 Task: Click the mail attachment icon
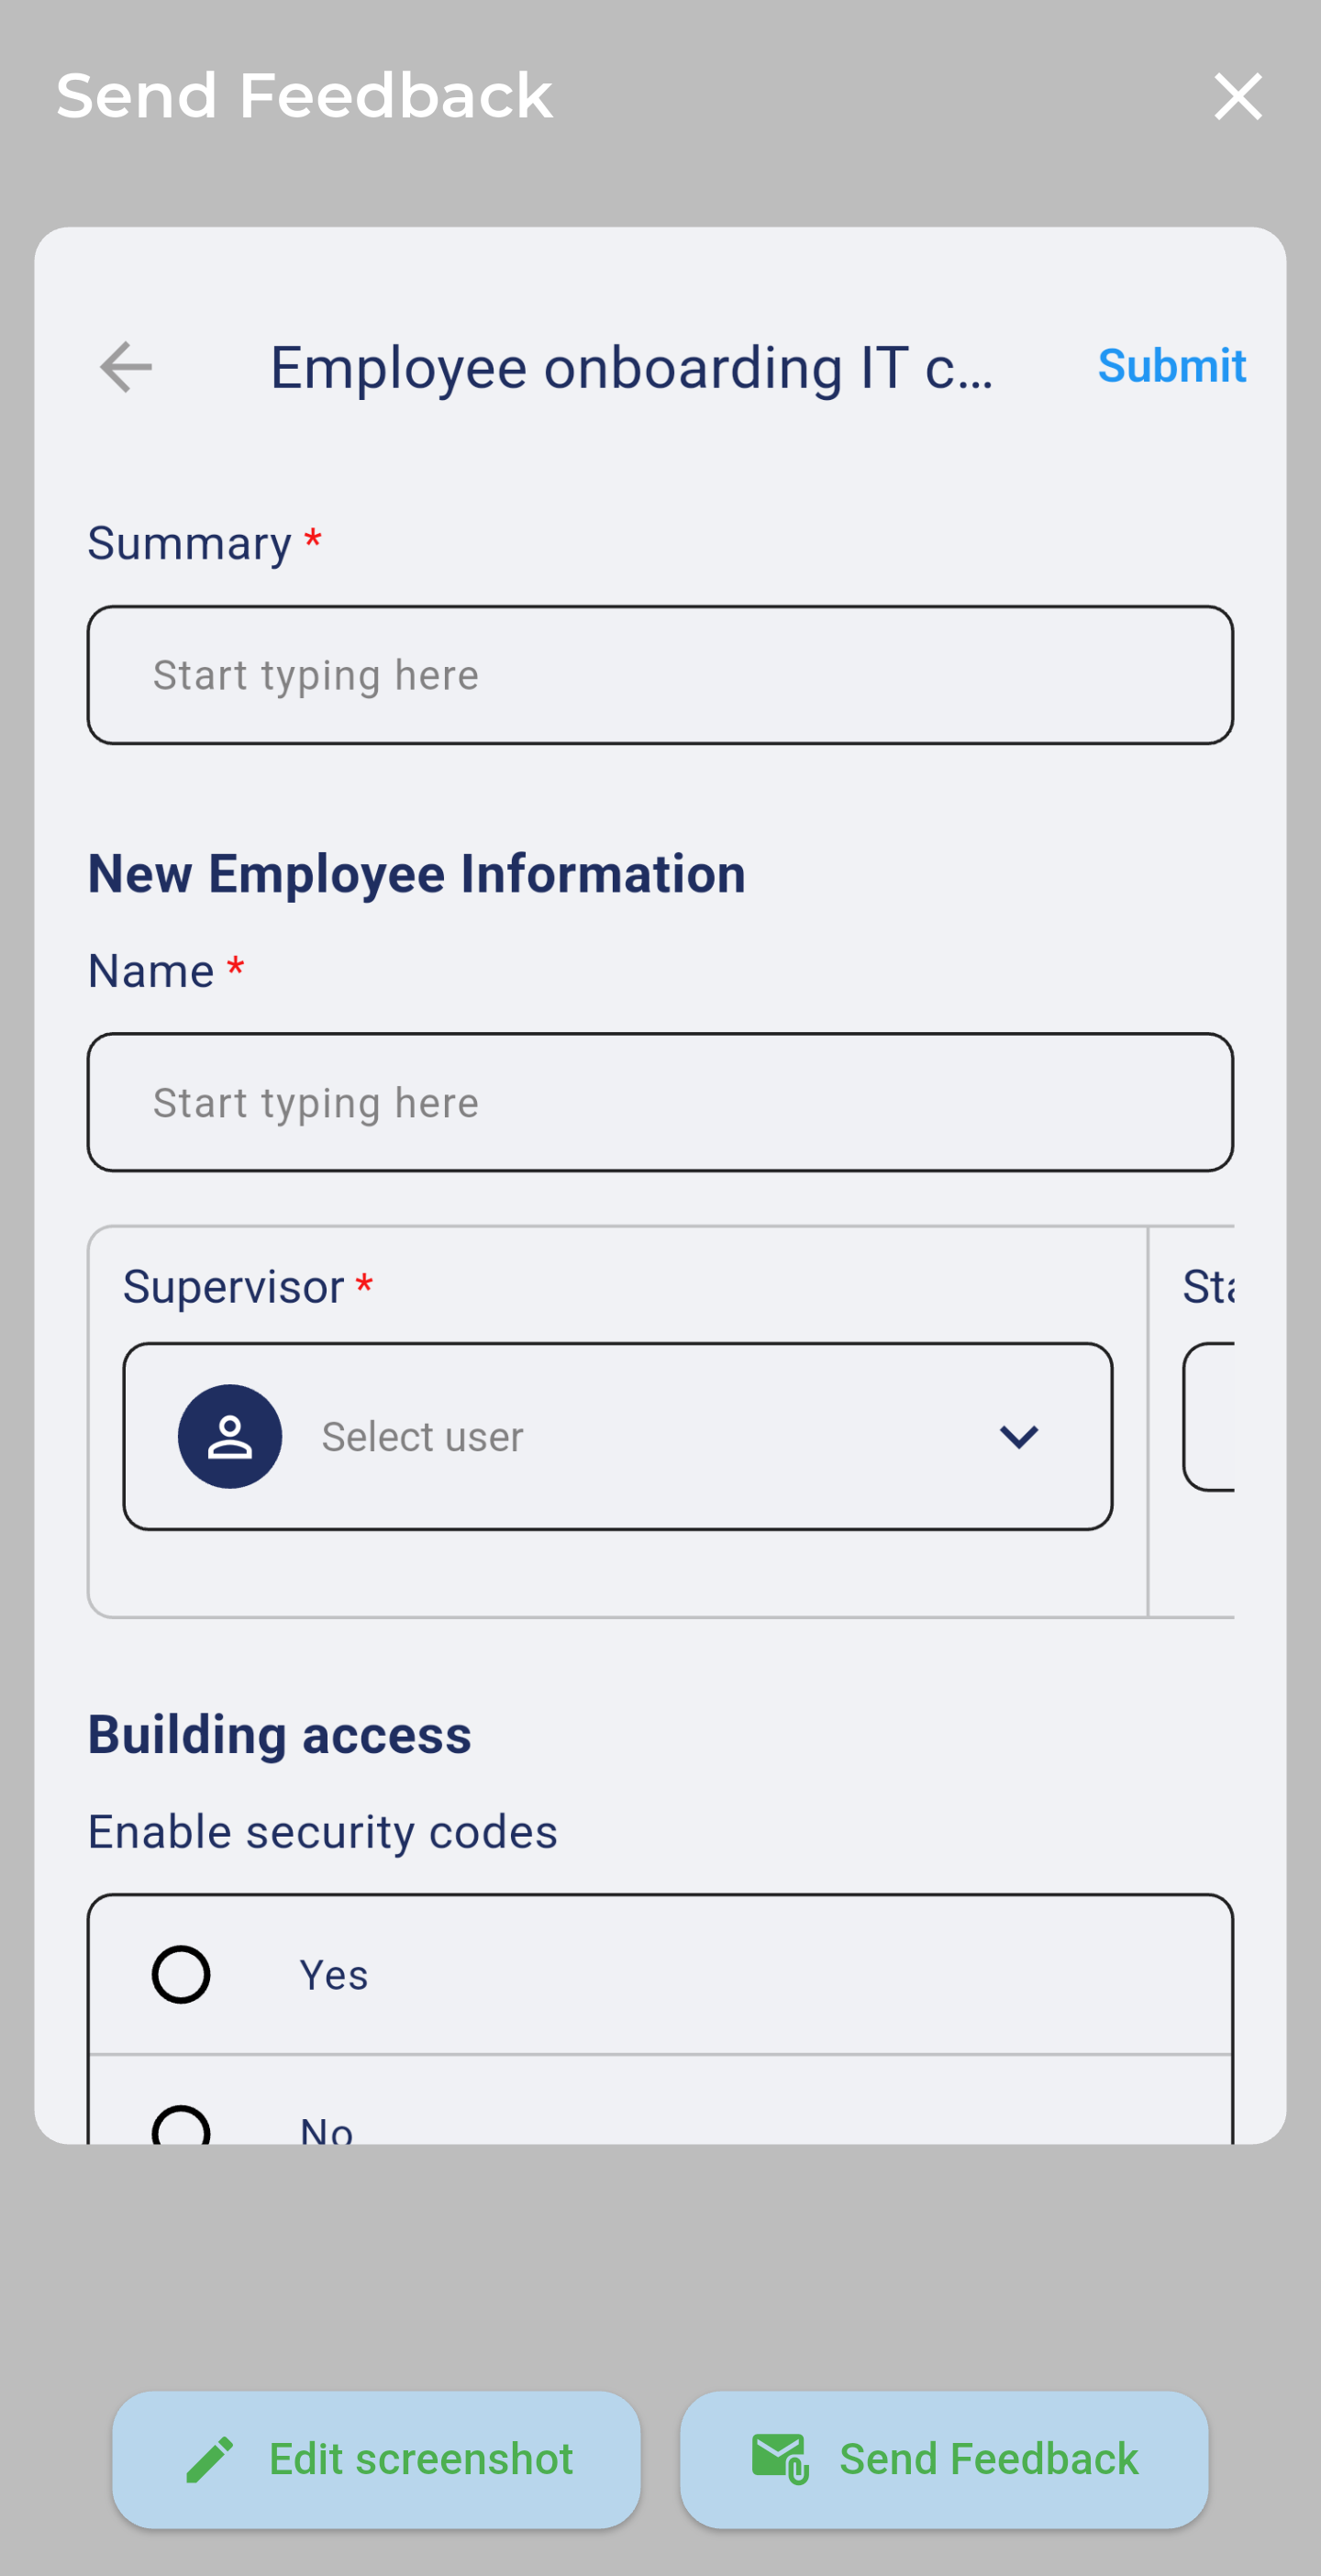tap(780, 2459)
